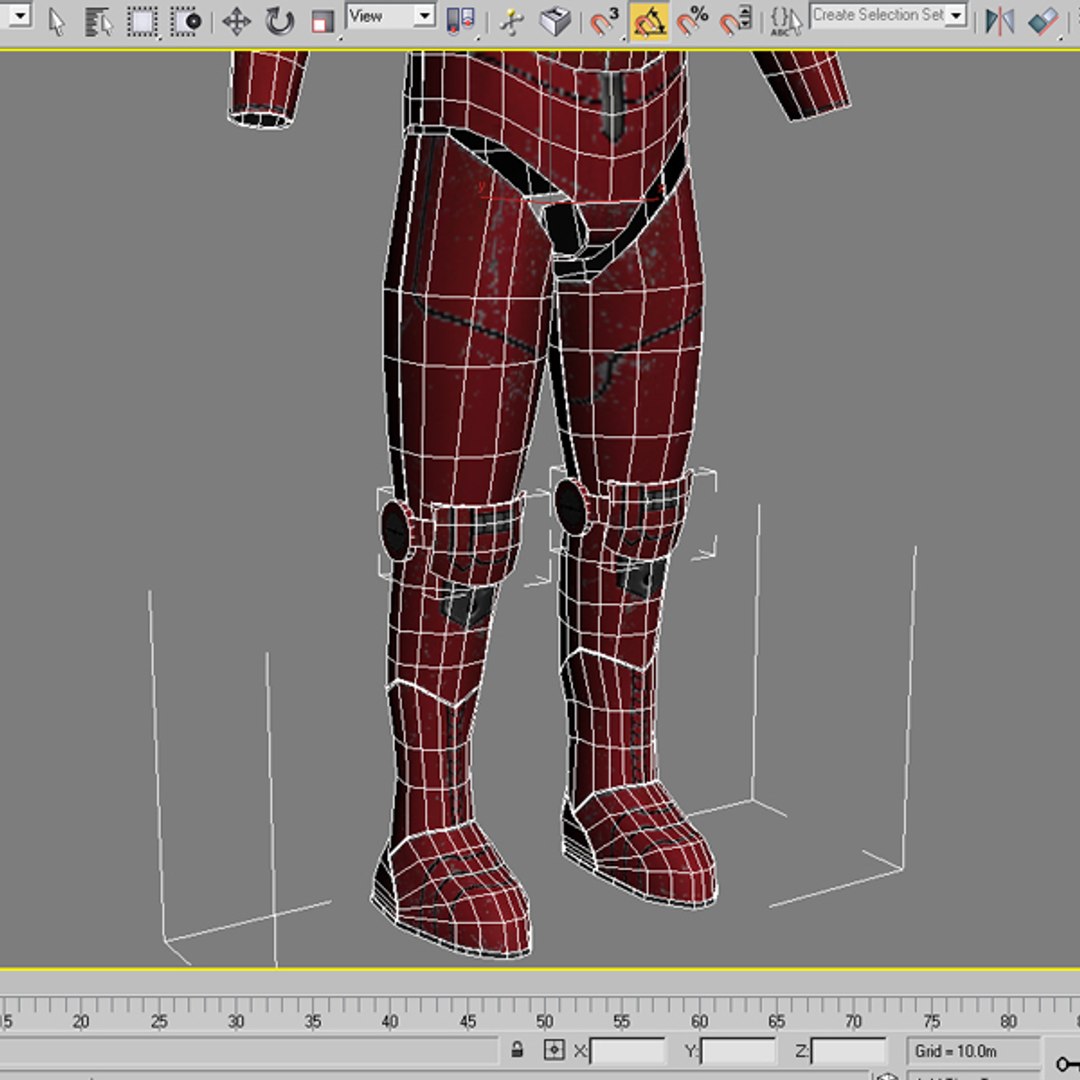Click into the Create Selection Set field
The height and width of the screenshot is (1080, 1080).
tap(878, 15)
